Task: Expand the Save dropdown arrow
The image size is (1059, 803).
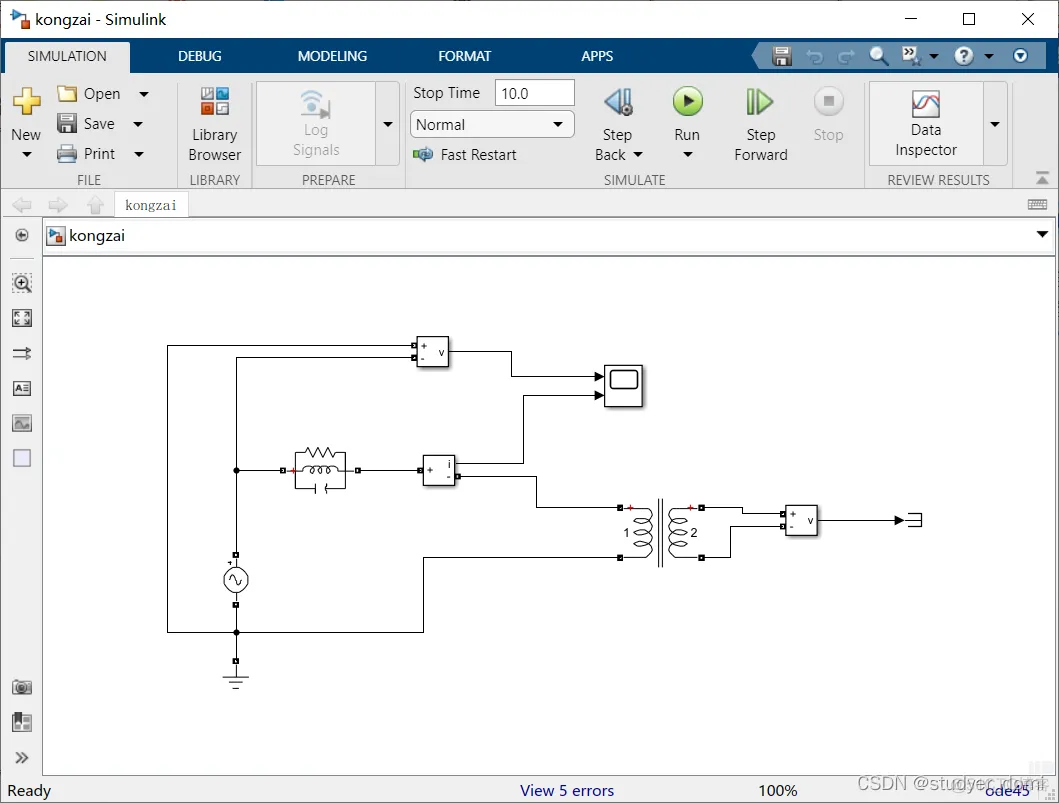Action: [x=138, y=124]
